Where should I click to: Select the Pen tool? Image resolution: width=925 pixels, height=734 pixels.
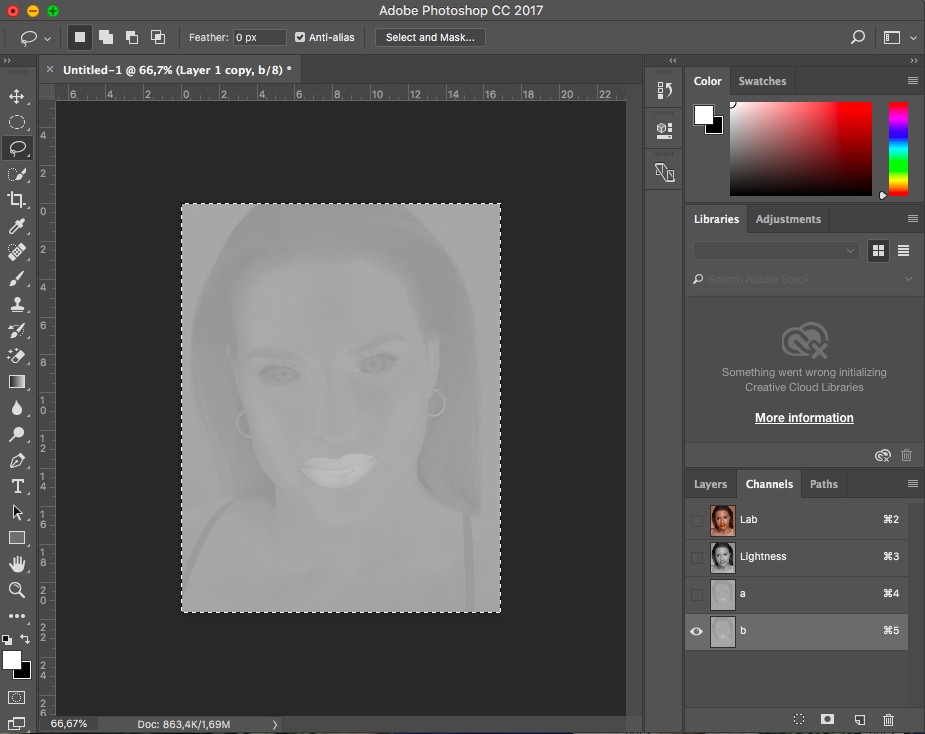pos(17,460)
